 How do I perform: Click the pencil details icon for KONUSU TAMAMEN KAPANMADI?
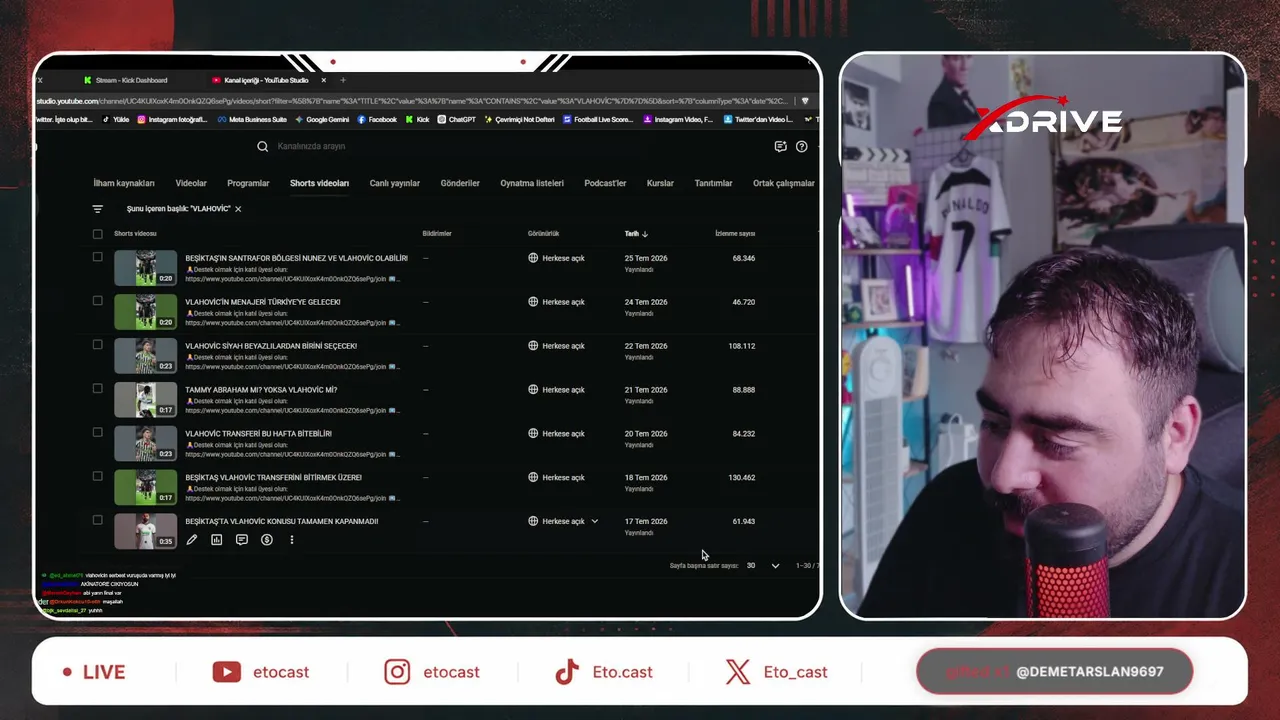[192, 540]
